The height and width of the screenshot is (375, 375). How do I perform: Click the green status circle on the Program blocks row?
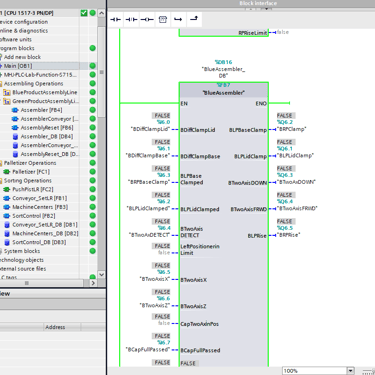pyautogui.click(x=93, y=48)
